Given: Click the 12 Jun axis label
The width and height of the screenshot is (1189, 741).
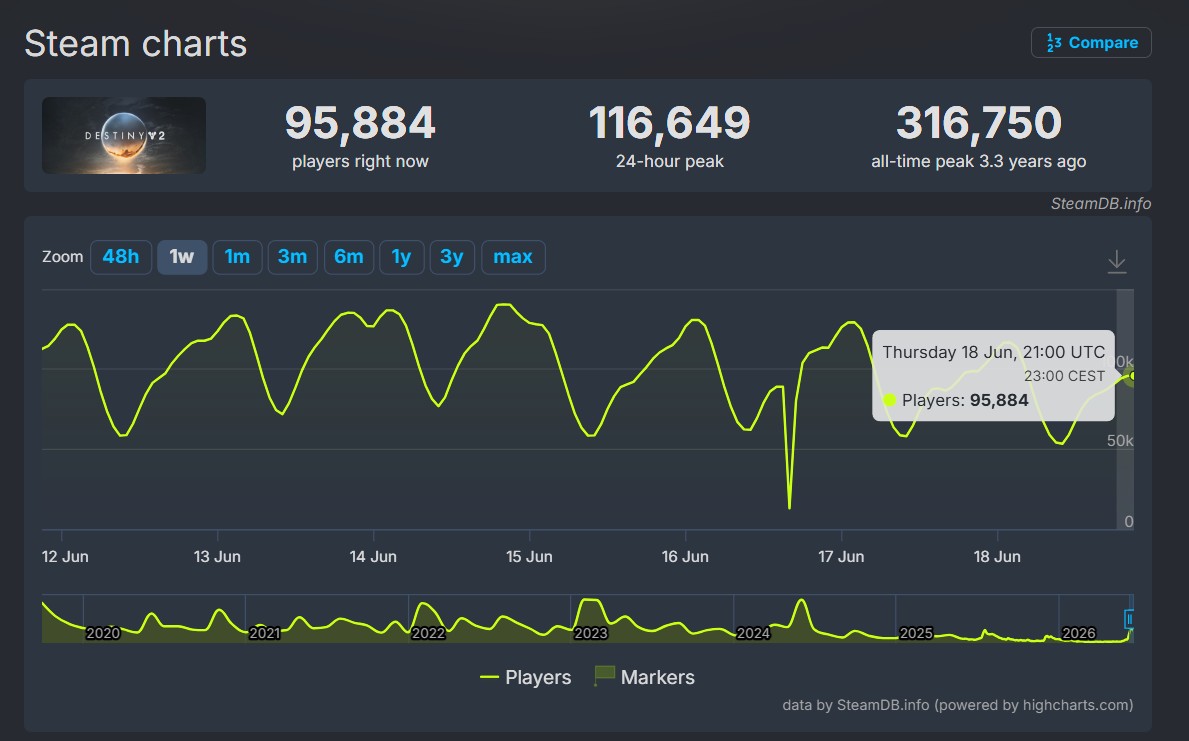Looking at the screenshot, I should [65, 557].
